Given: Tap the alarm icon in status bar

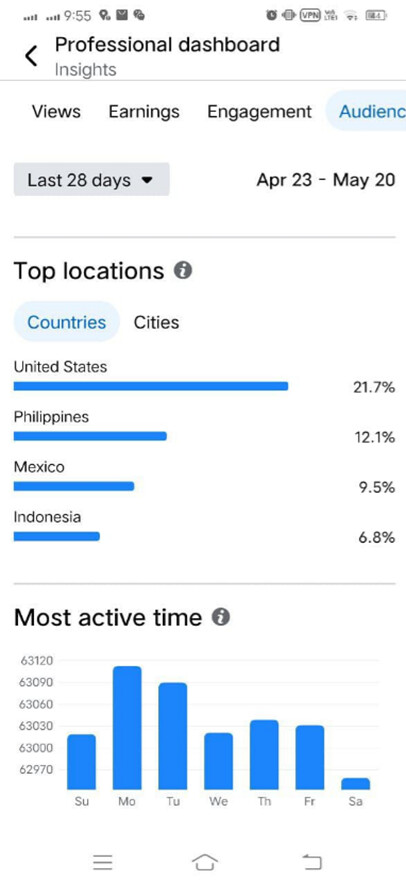Looking at the screenshot, I should [272, 16].
